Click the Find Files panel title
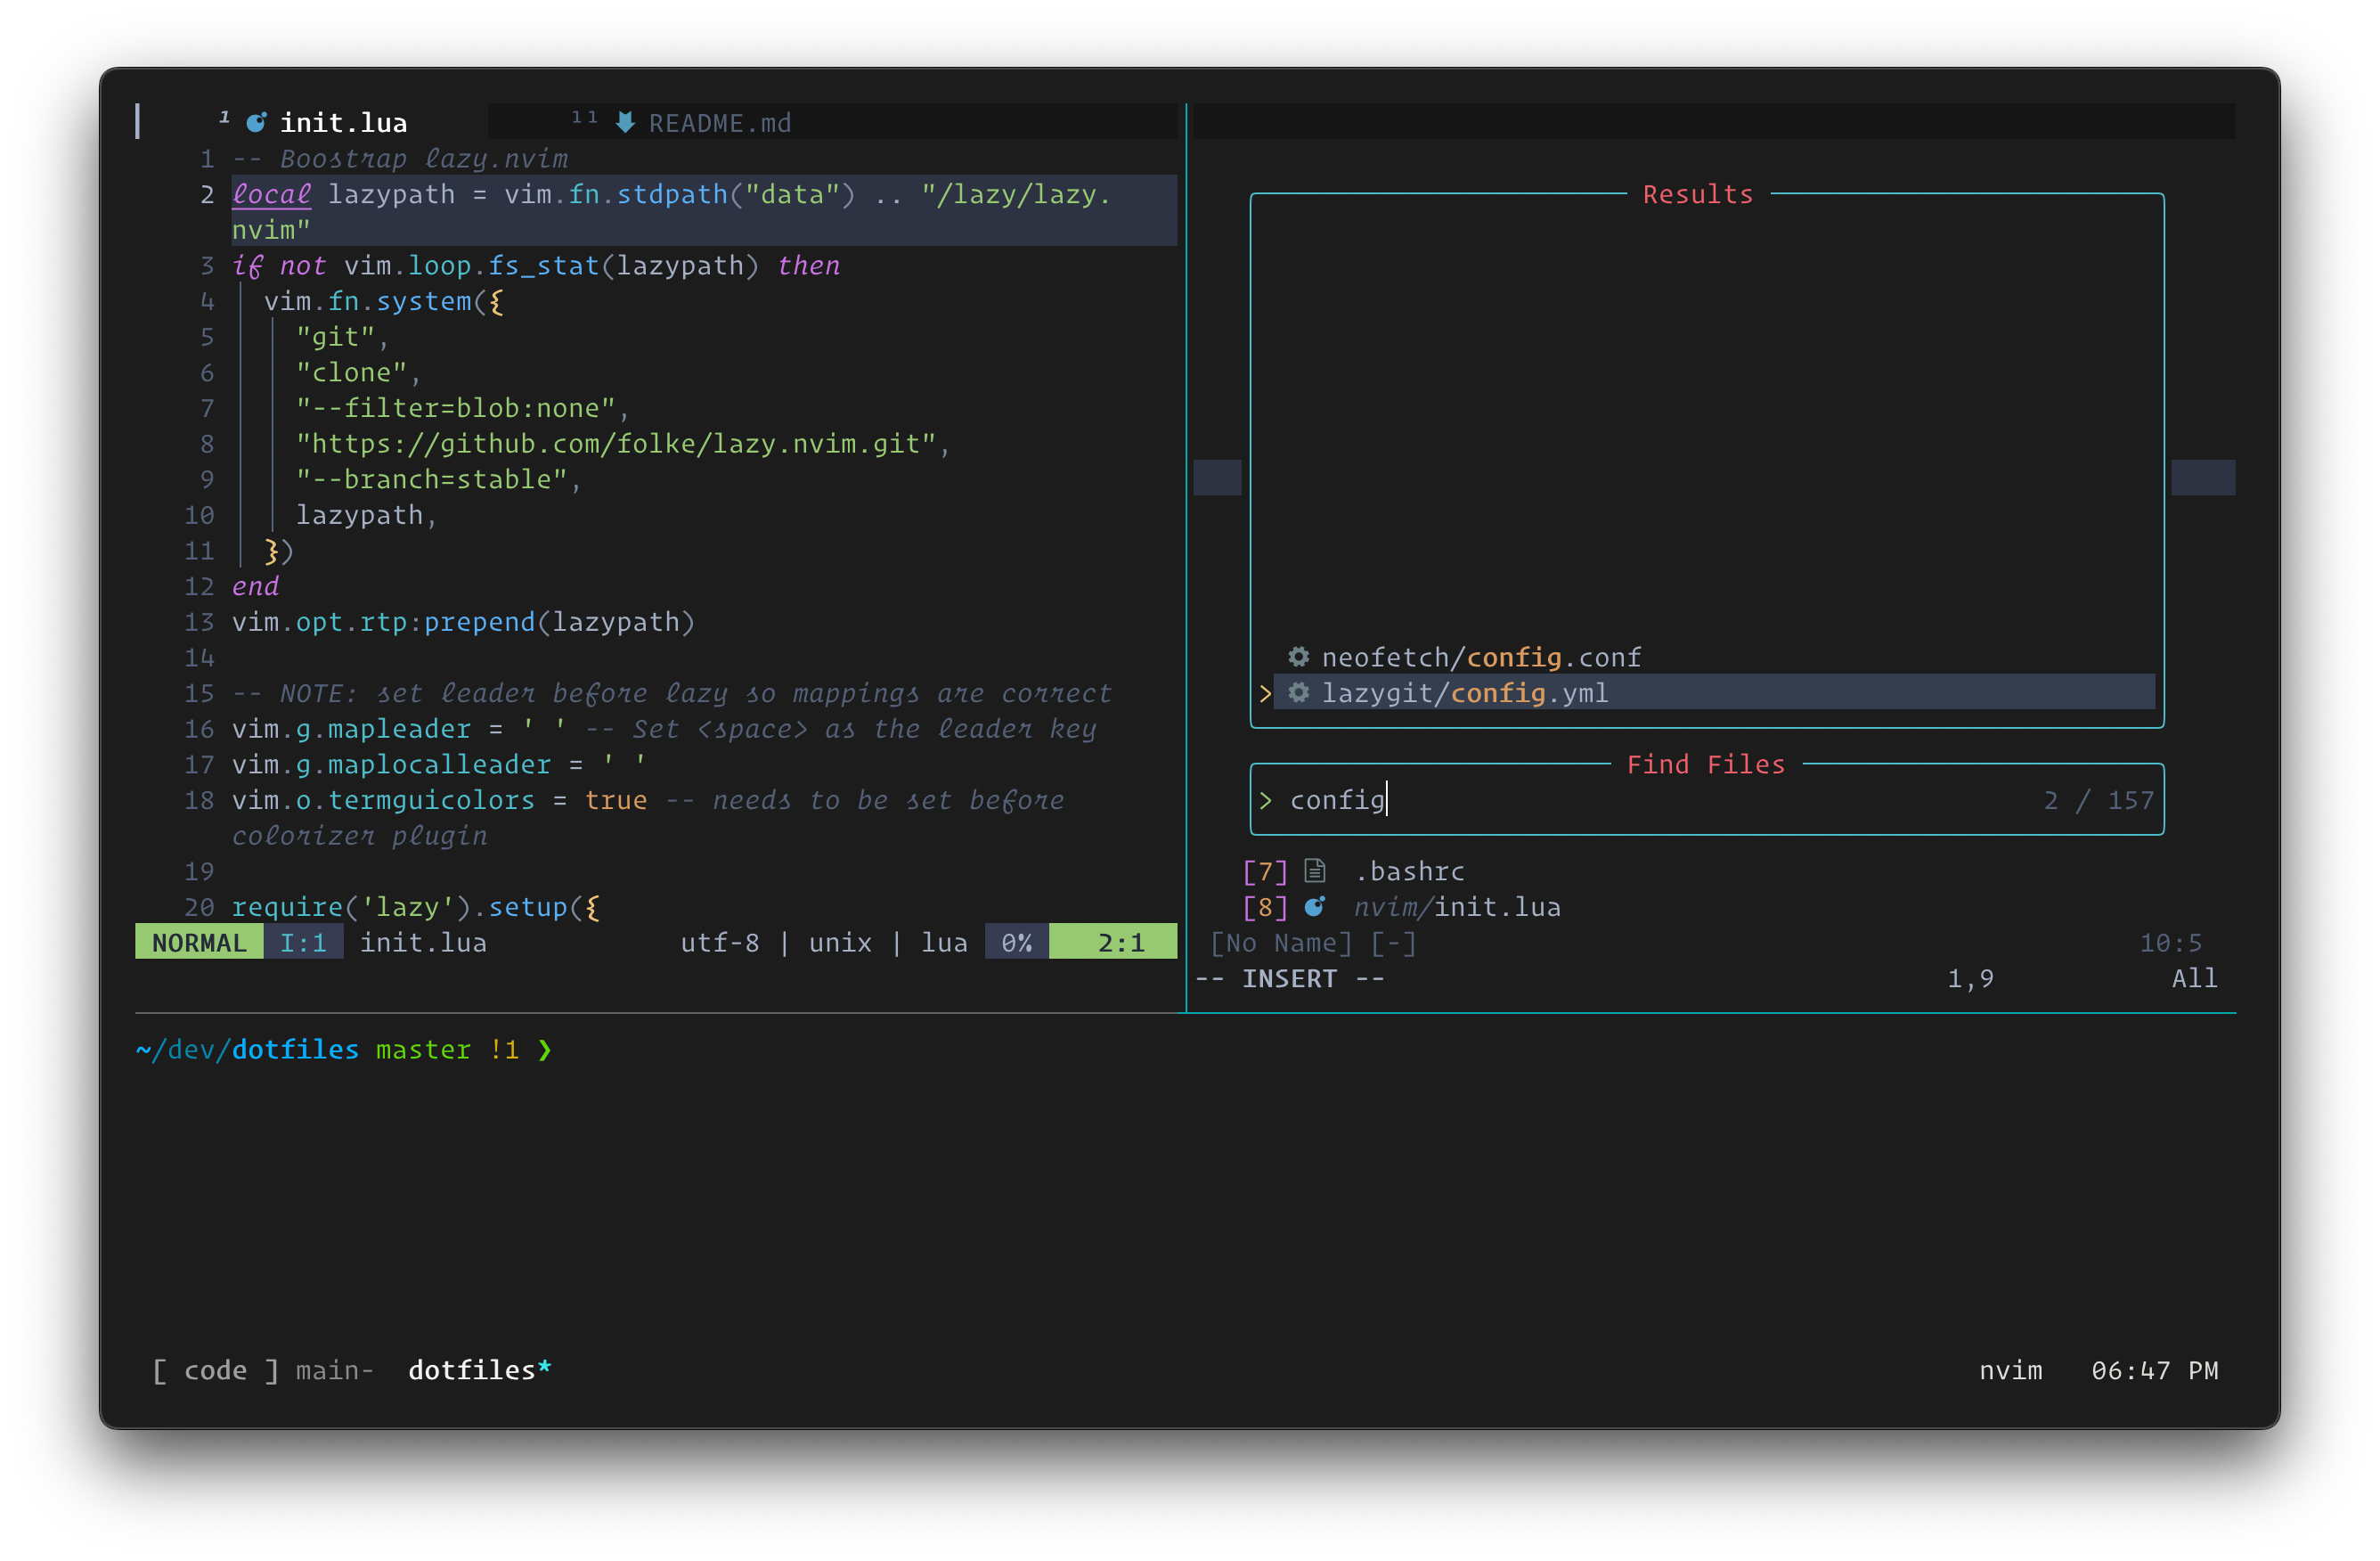This screenshot has height=1561, width=2380. click(x=1706, y=764)
